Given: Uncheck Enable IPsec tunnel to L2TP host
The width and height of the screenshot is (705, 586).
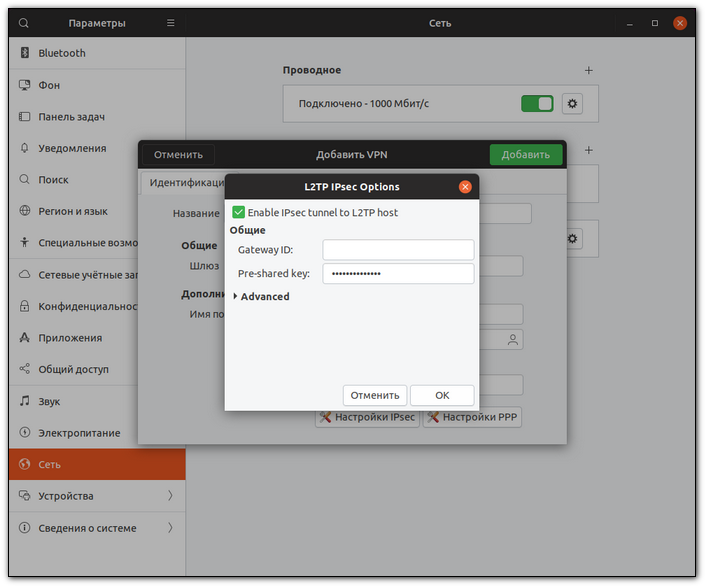Looking at the screenshot, I should point(238,212).
